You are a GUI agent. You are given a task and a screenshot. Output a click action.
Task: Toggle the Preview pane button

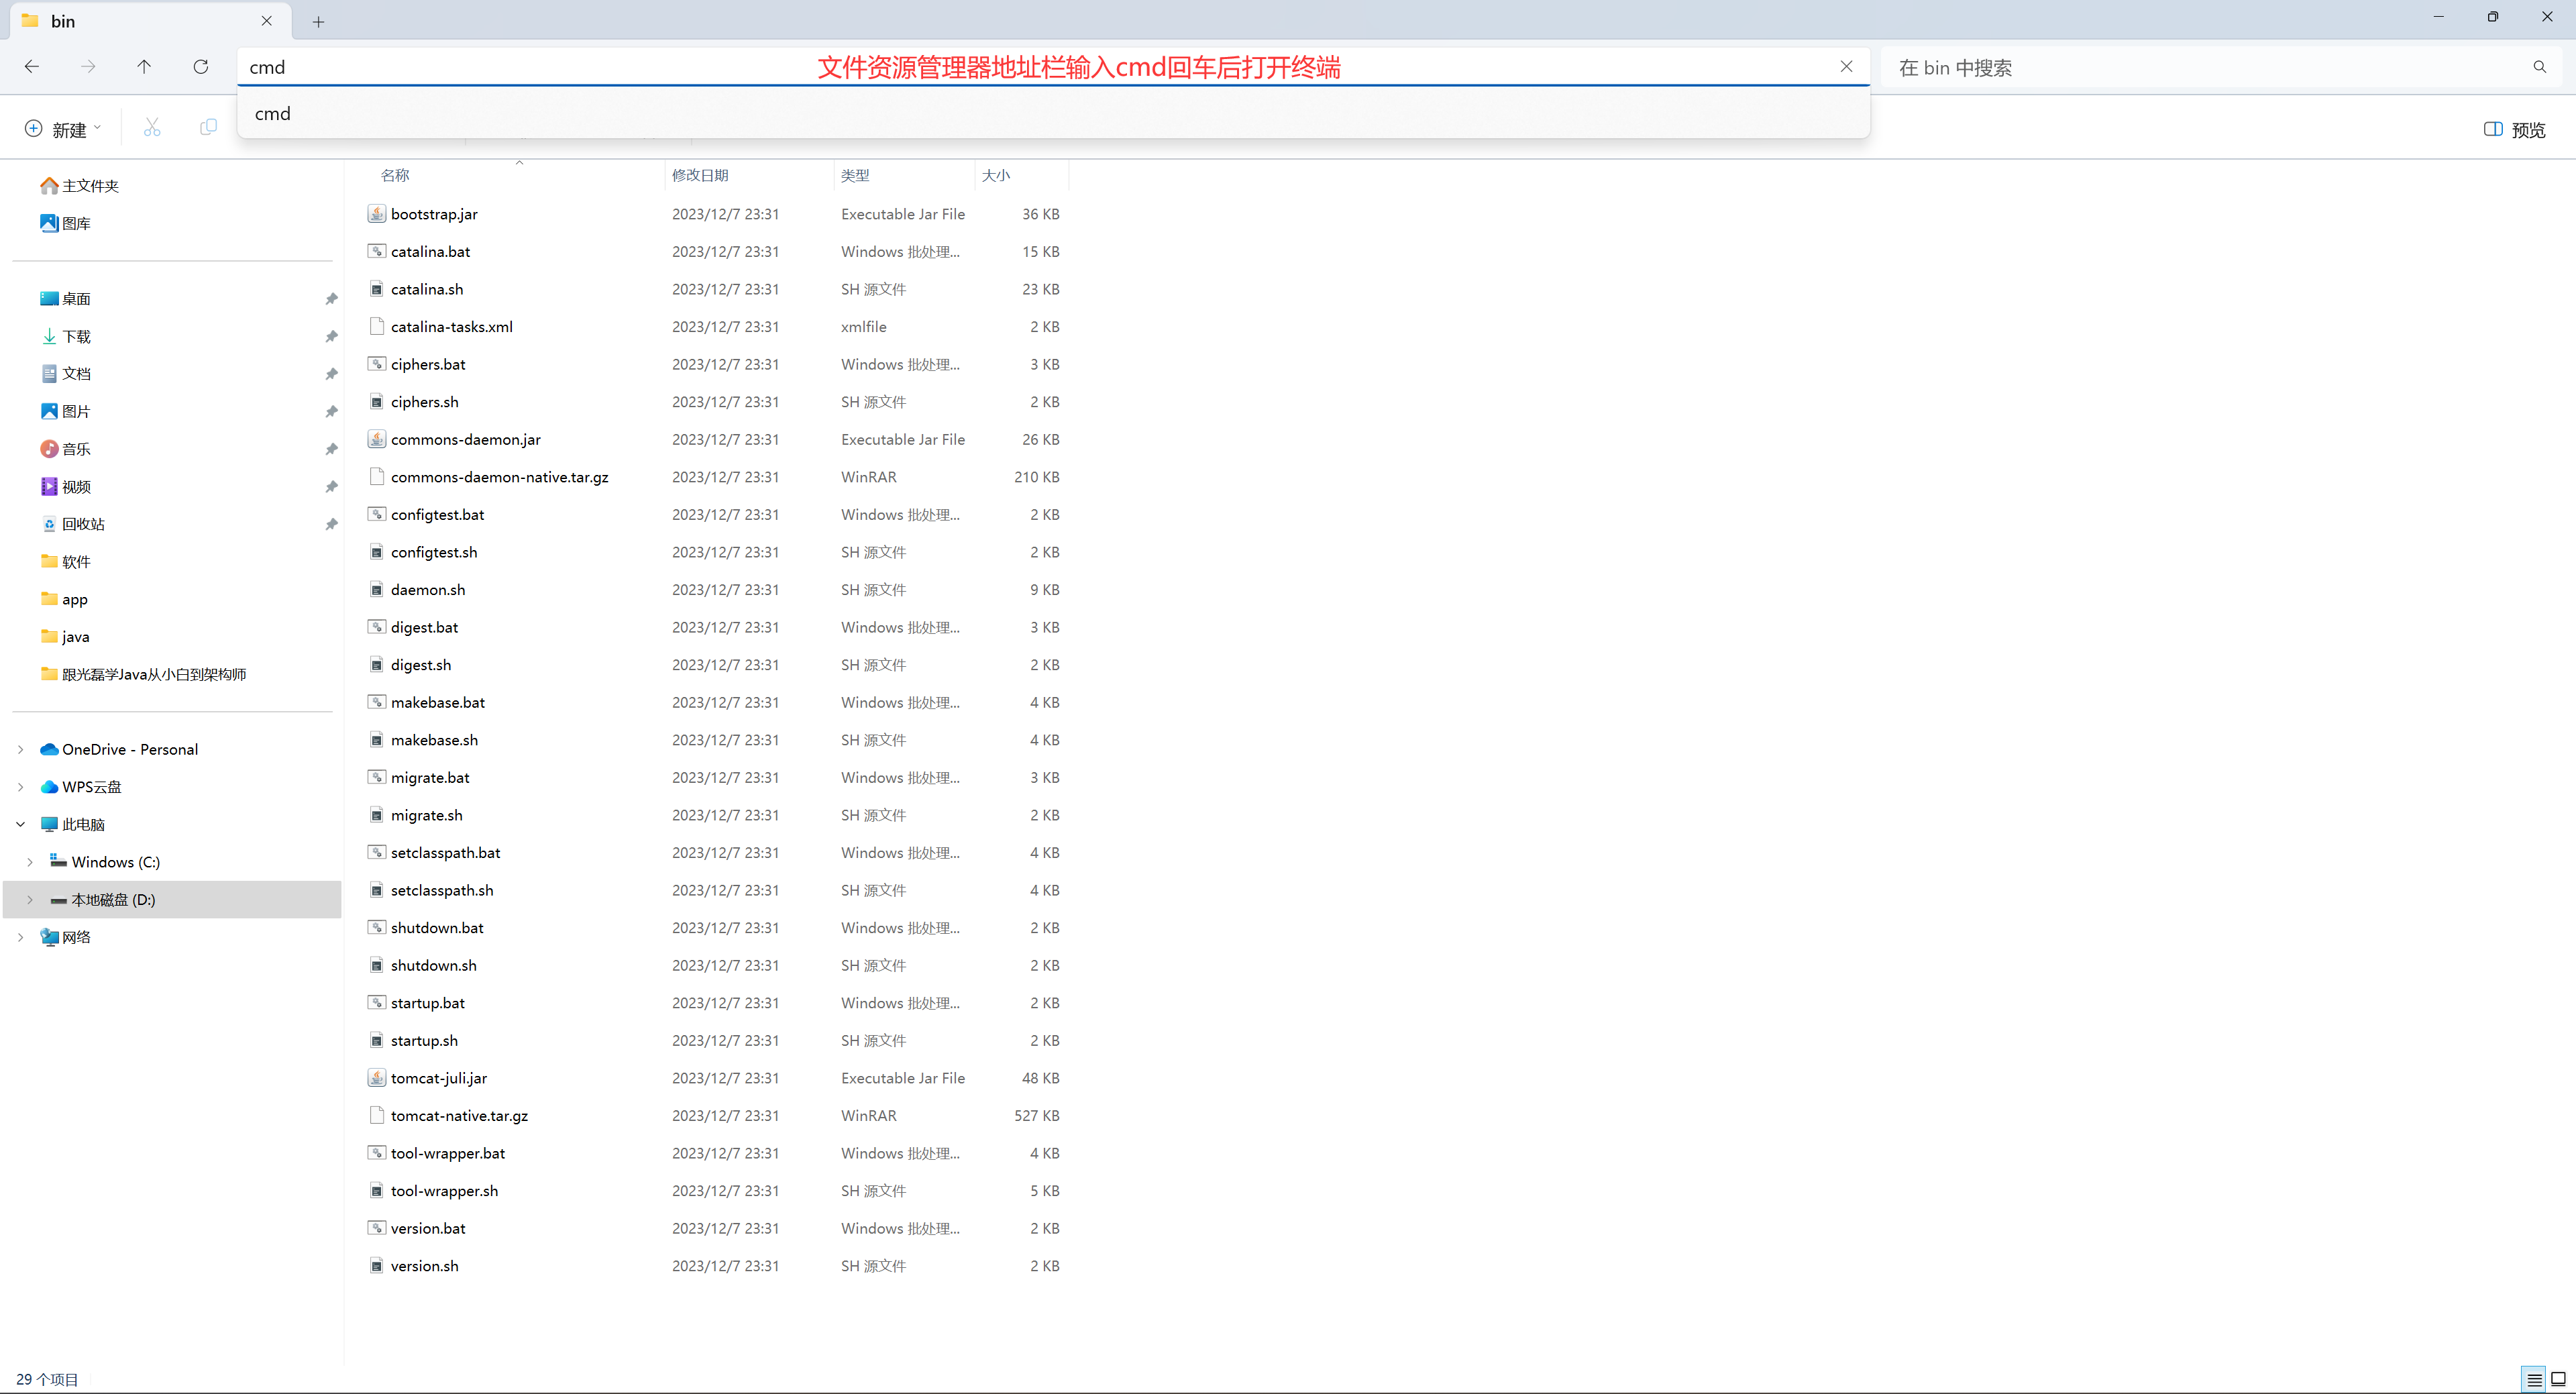[x=2514, y=129]
